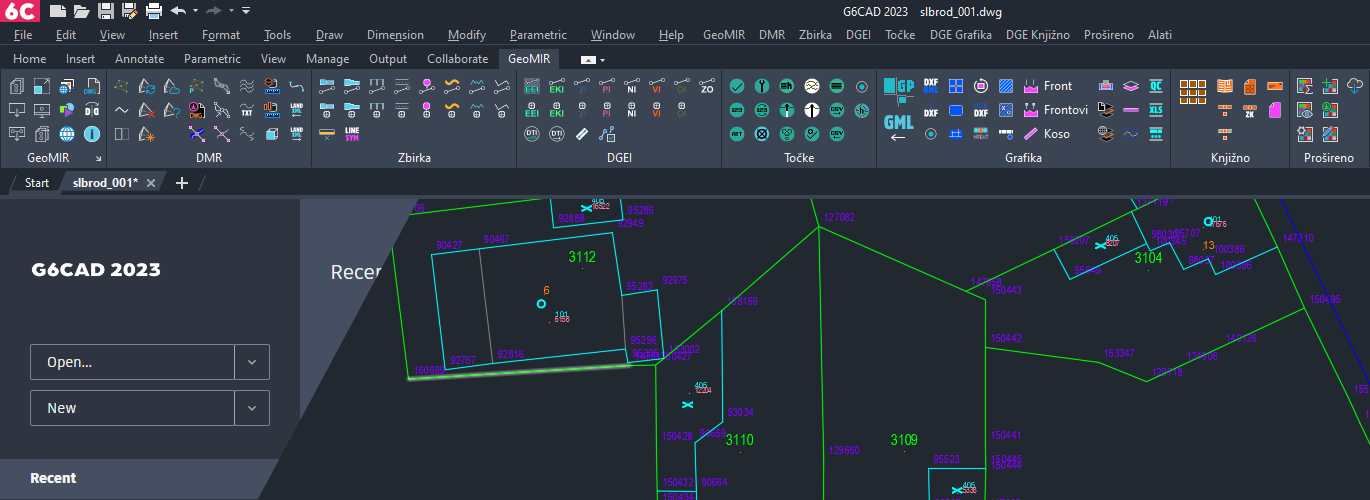Image resolution: width=1370 pixels, height=500 pixels.
Task: Click the blue cube icon in DMR panel
Action: coord(272,134)
